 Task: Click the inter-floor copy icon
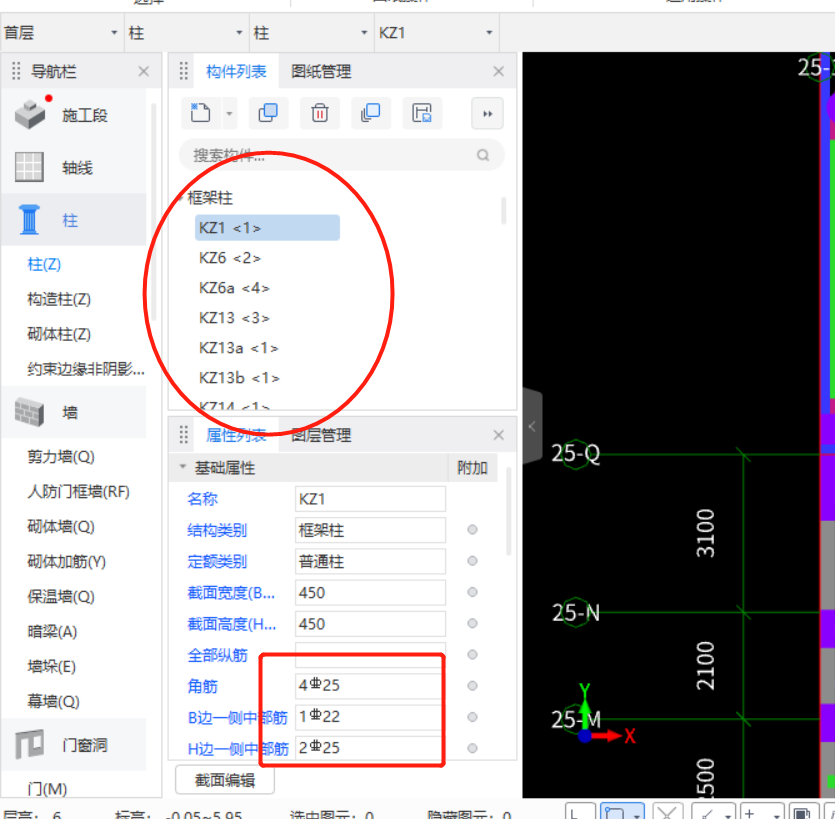[371, 113]
